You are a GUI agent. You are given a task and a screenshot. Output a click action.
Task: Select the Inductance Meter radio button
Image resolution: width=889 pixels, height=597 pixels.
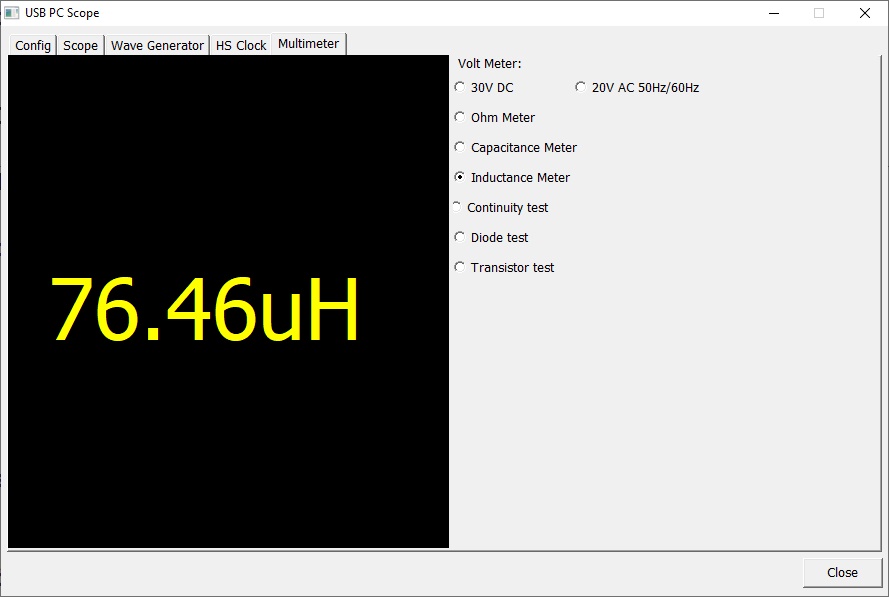[x=460, y=177]
